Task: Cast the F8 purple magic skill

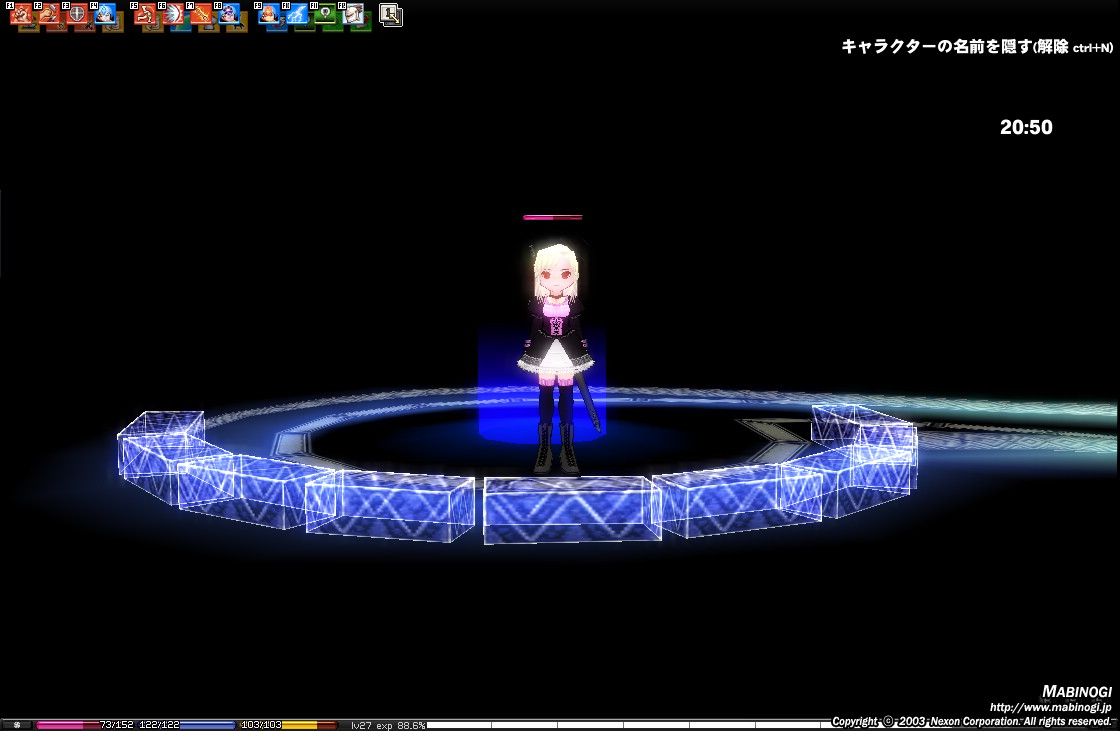Action: 229,14
